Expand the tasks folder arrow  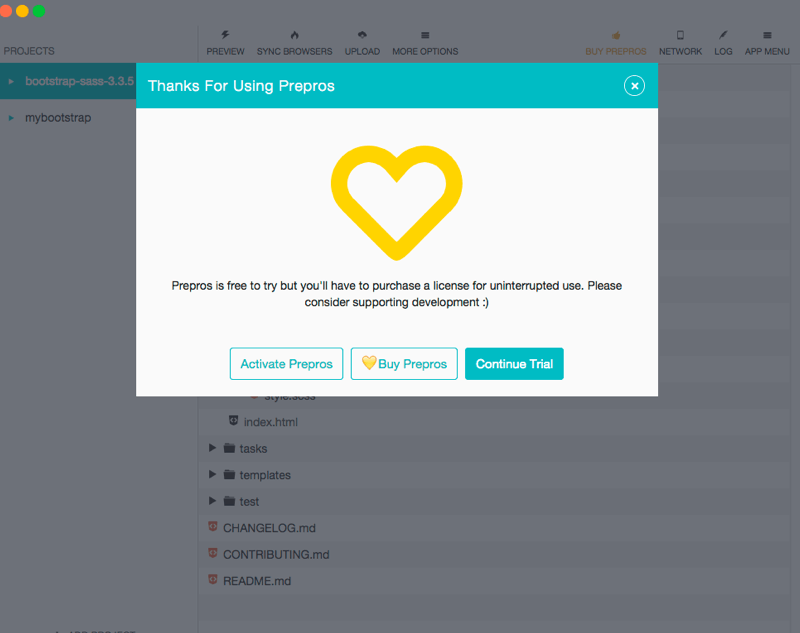[x=212, y=448]
